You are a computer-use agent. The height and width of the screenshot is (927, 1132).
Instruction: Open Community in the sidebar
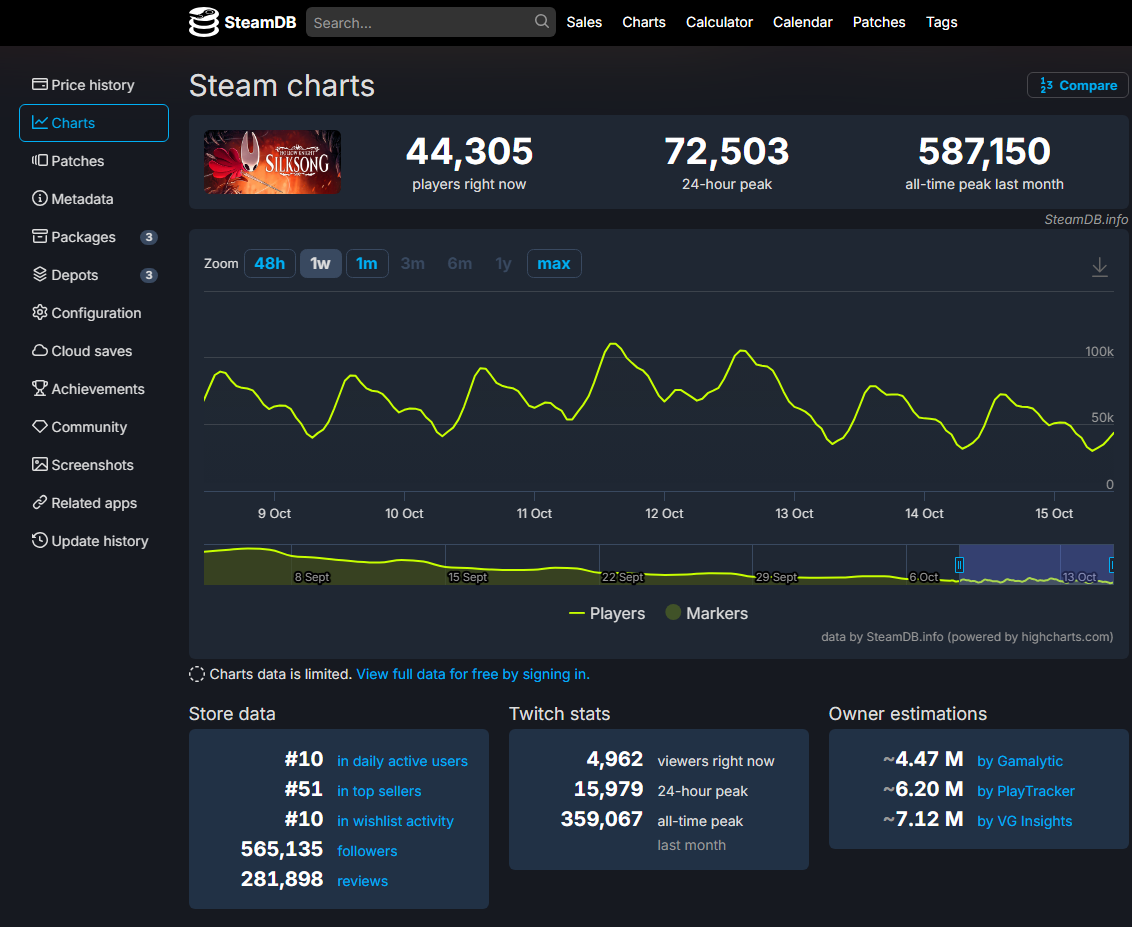click(94, 427)
